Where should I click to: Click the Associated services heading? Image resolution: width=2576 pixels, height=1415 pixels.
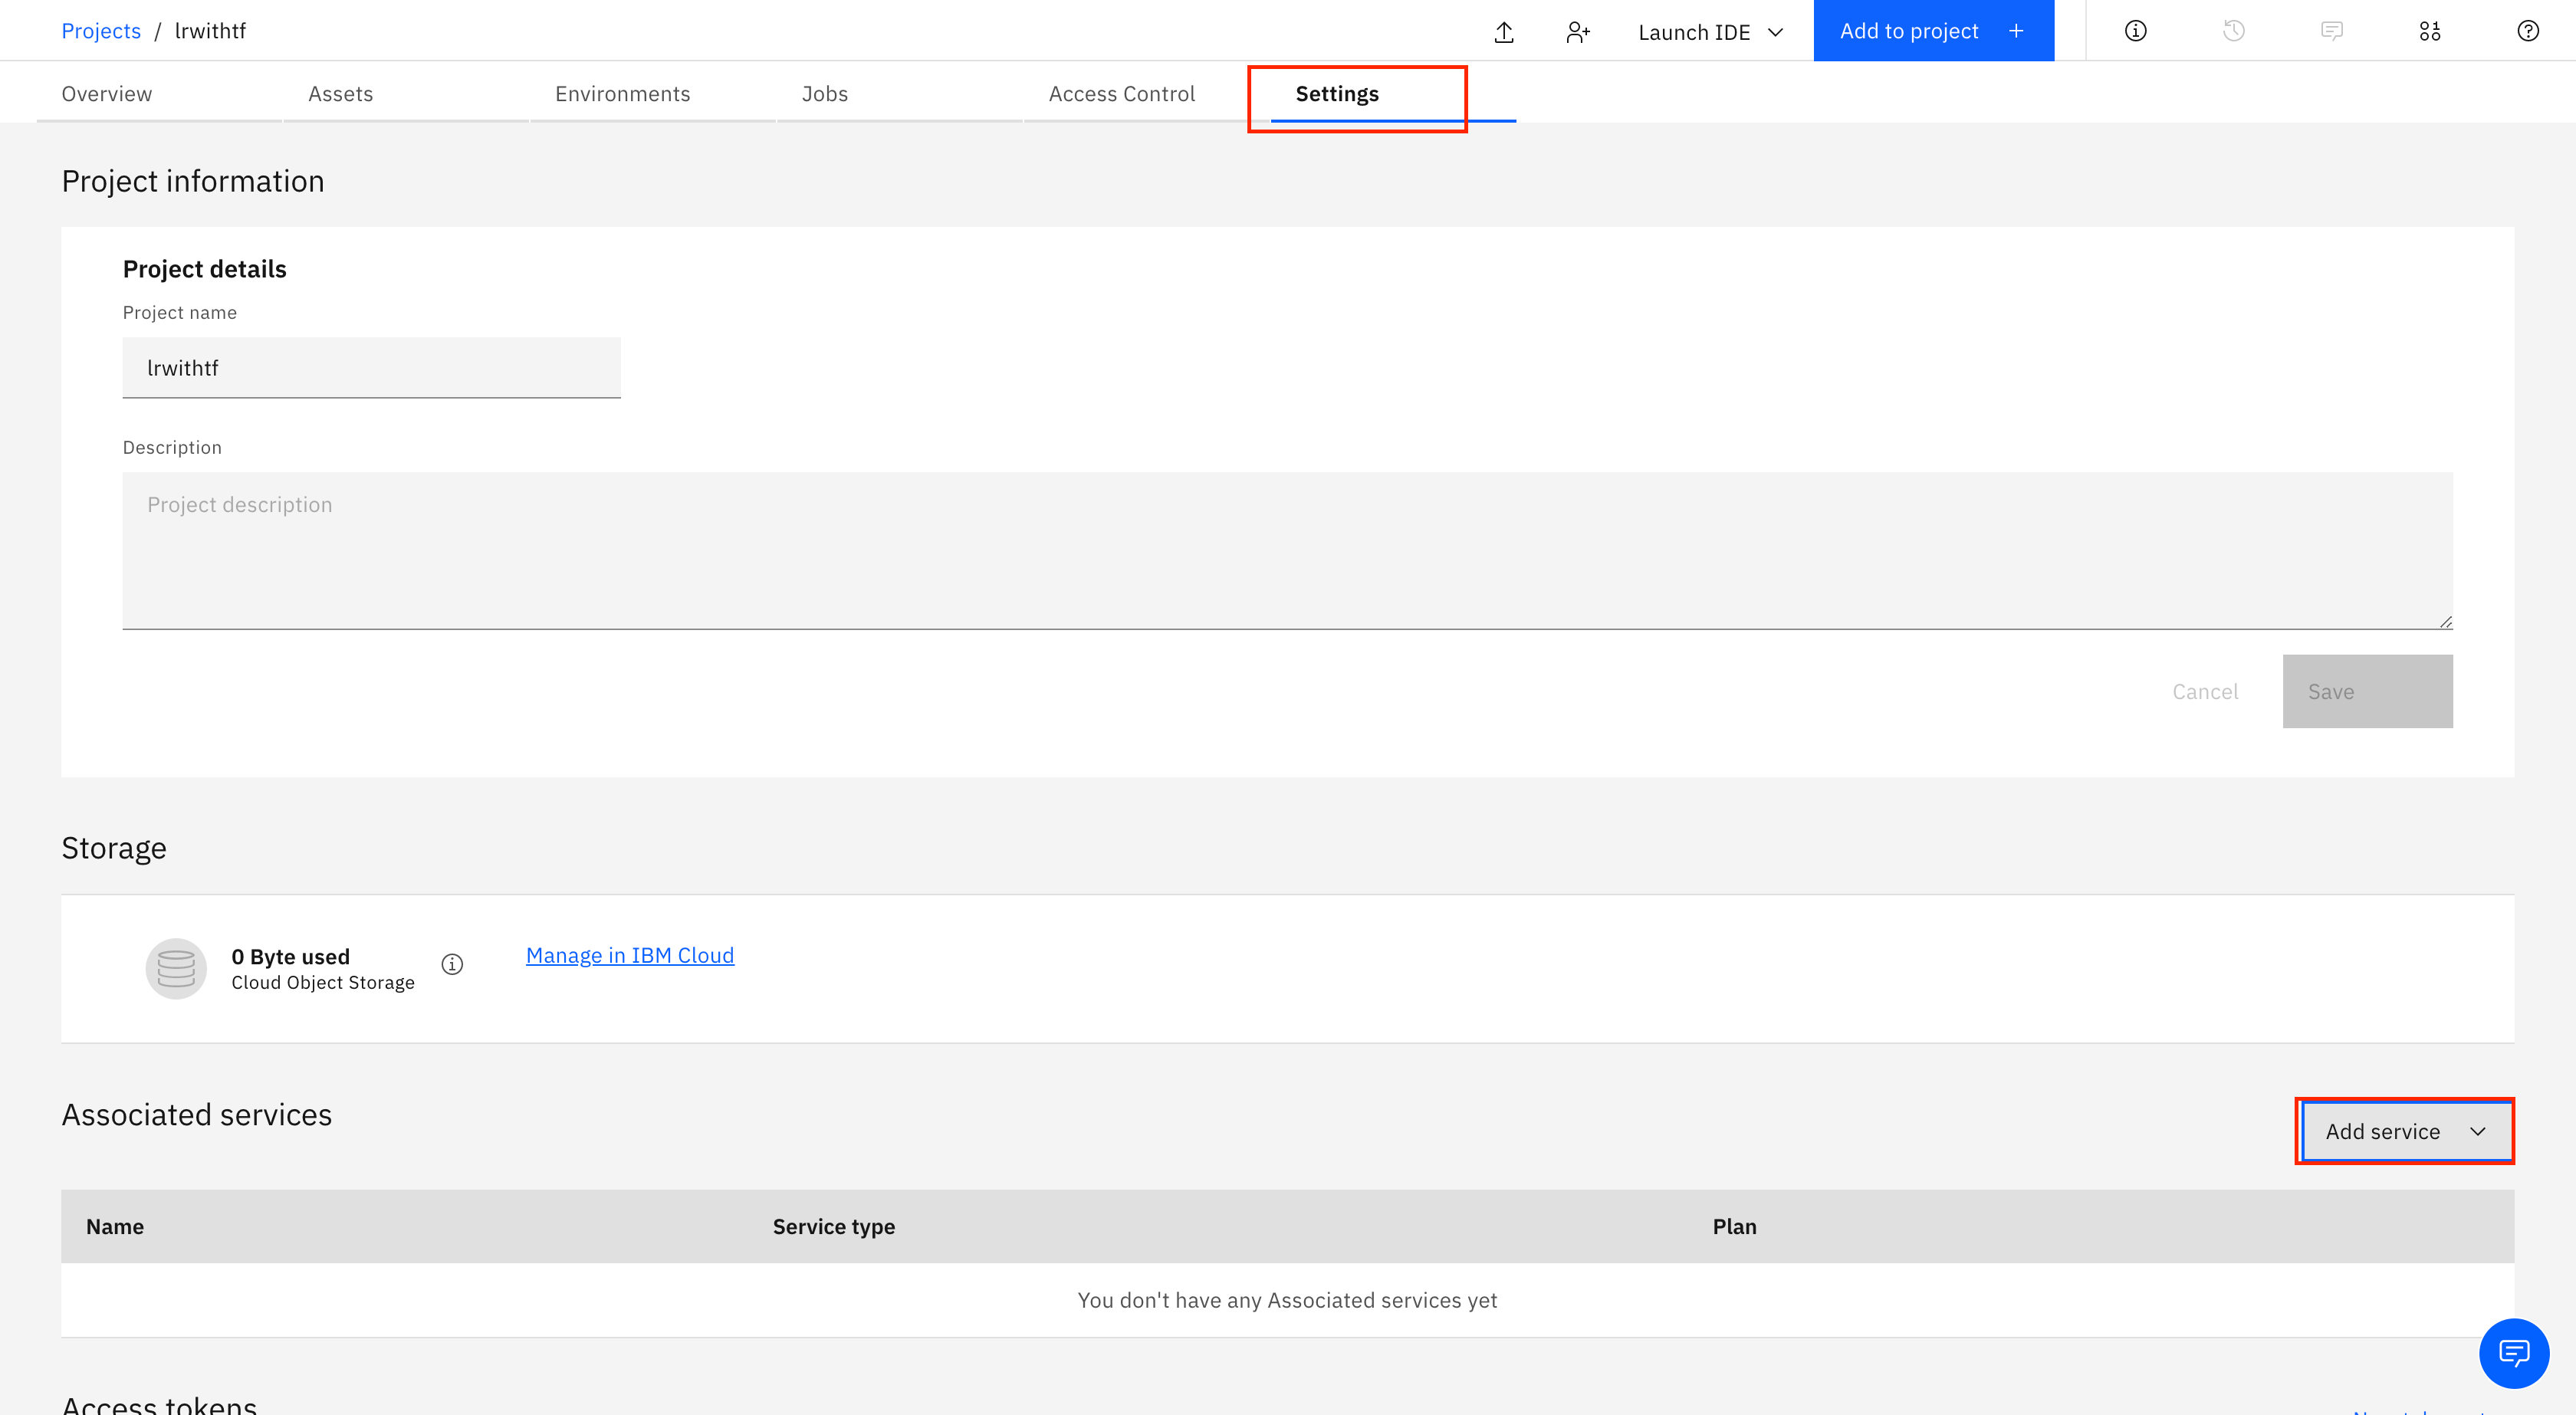pyautogui.click(x=197, y=1115)
